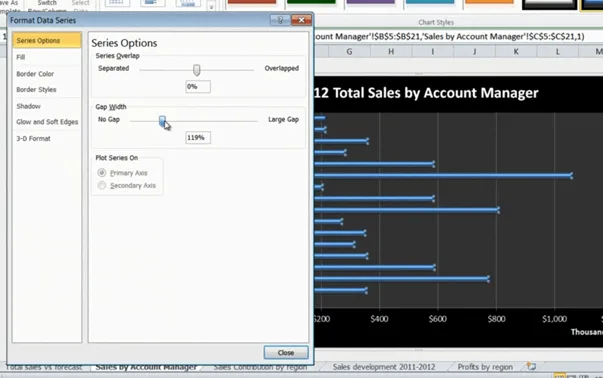Select column H header
This screenshot has height=378, width=603.
(391, 52)
